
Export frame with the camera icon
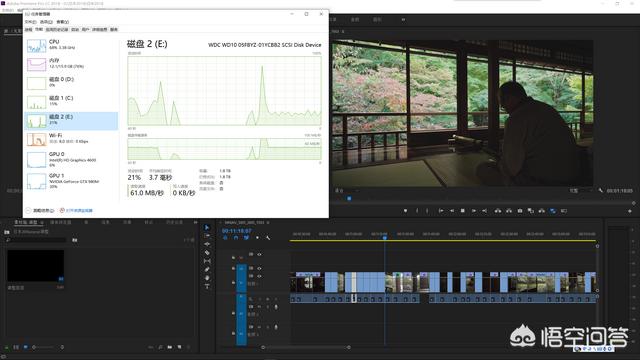click(x=520, y=211)
